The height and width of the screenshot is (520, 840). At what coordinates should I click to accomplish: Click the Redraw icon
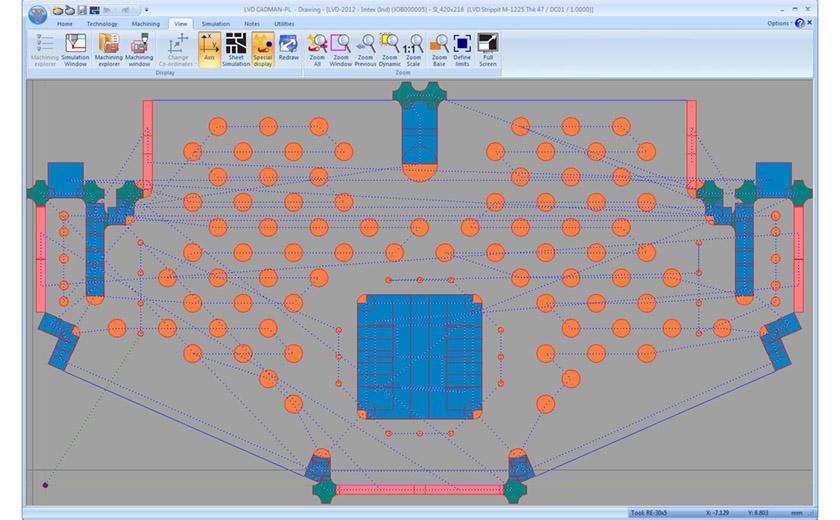pos(288,49)
